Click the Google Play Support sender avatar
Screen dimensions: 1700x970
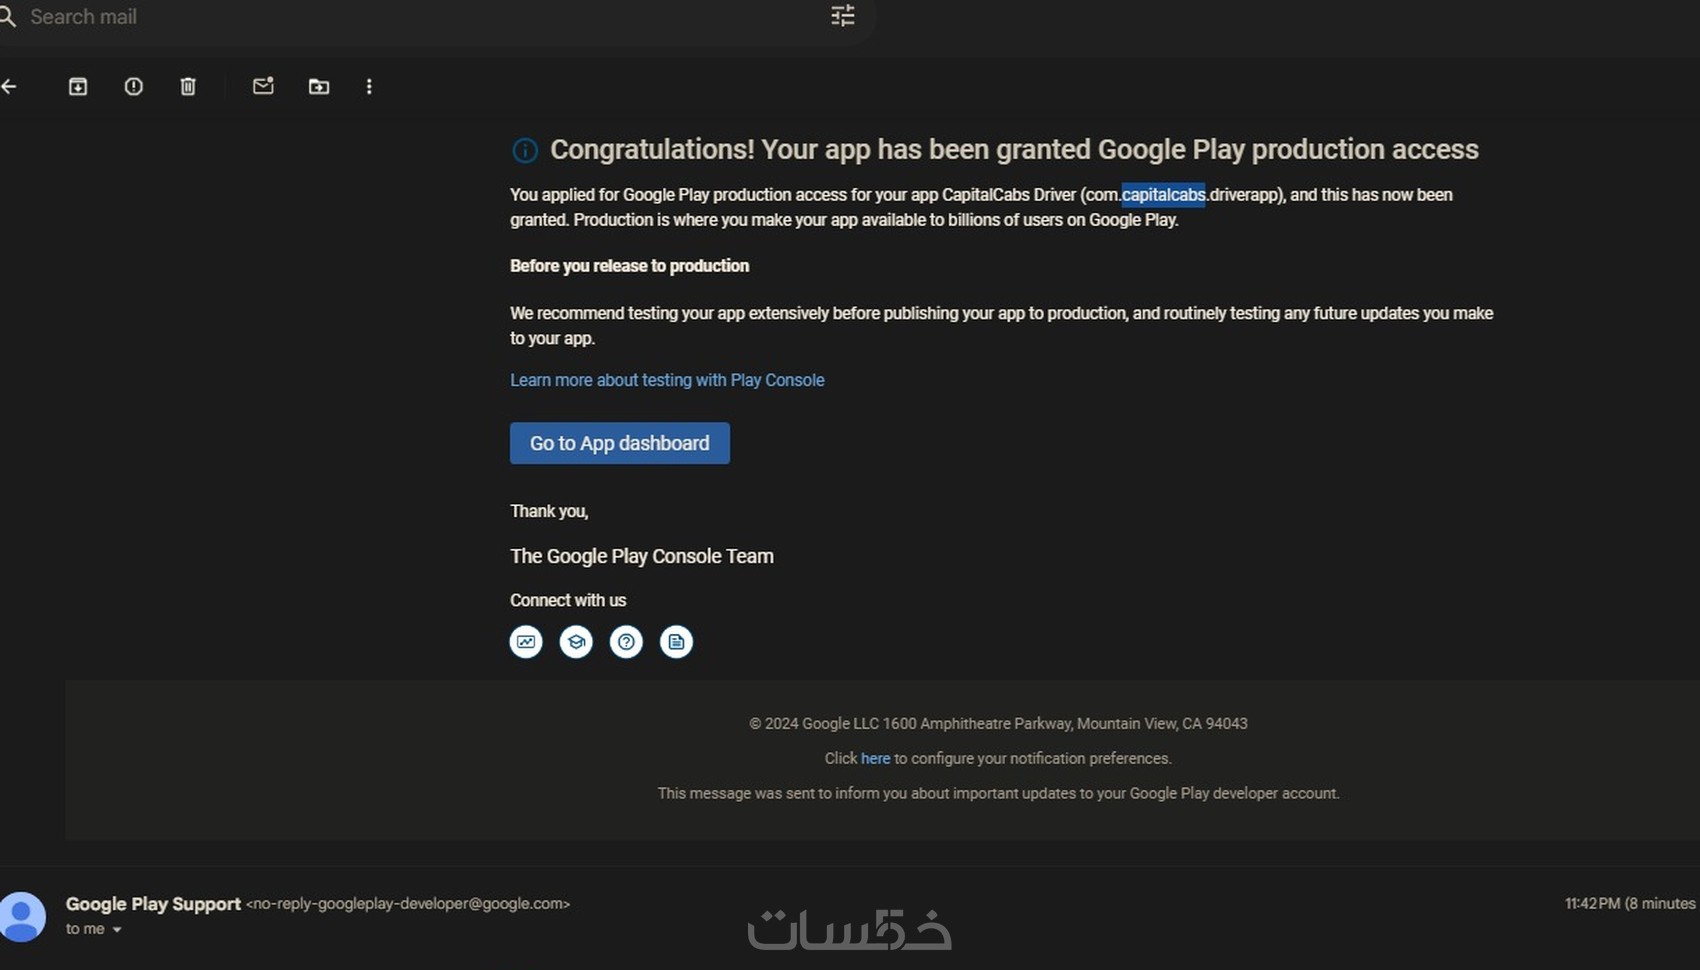(x=22, y=916)
